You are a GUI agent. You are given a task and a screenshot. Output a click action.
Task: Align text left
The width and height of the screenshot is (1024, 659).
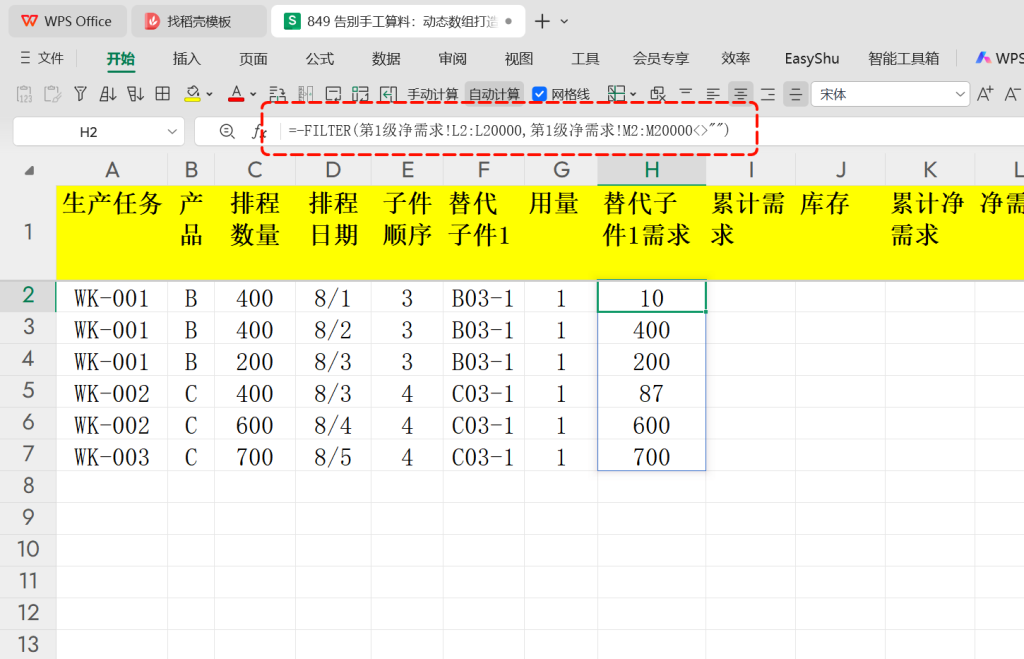click(713, 94)
